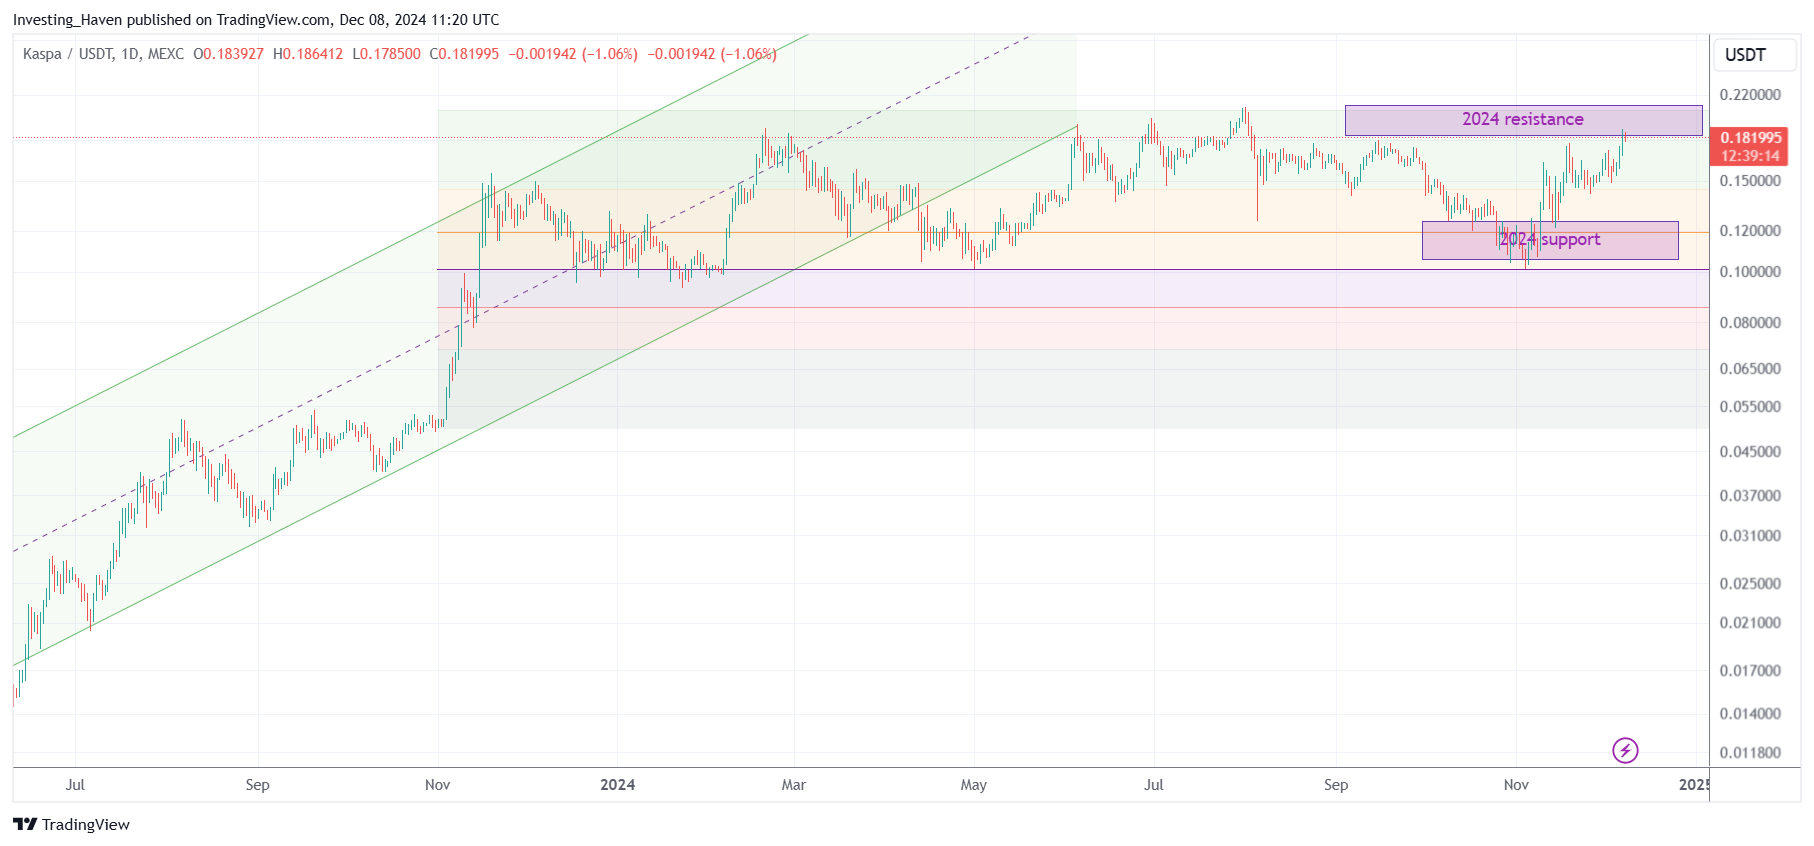Click the high value H0.186412
This screenshot has width=1814, height=846.
coord(308,54)
